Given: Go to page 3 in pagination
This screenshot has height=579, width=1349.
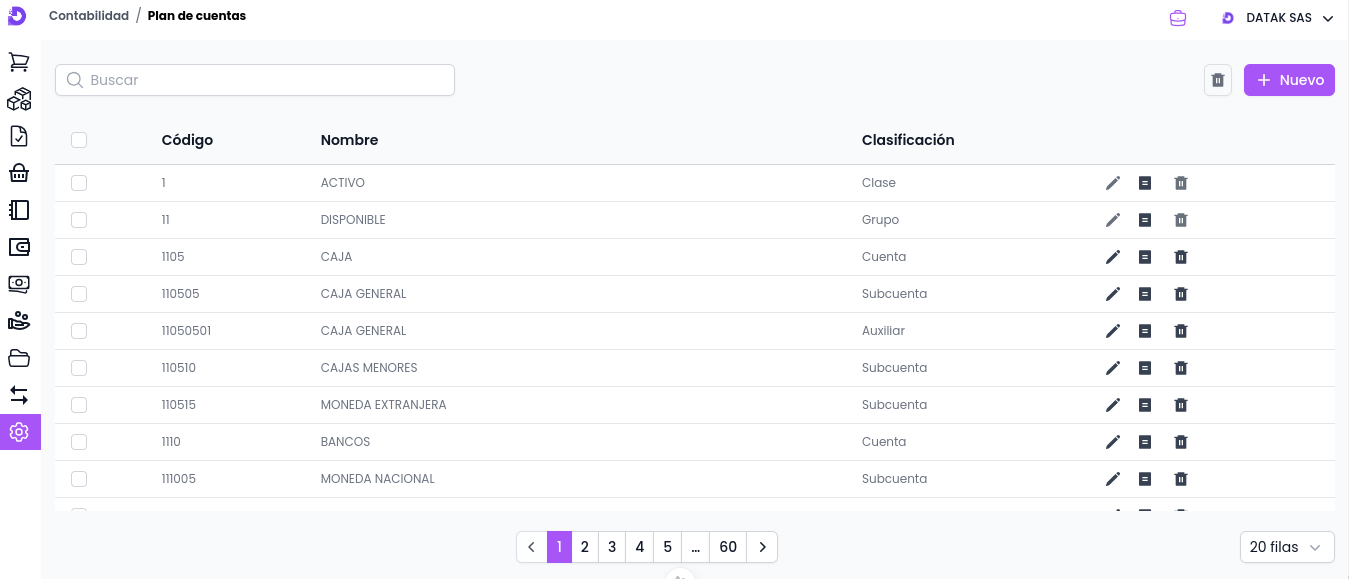Looking at the screenshot, I should pos(612,547).
